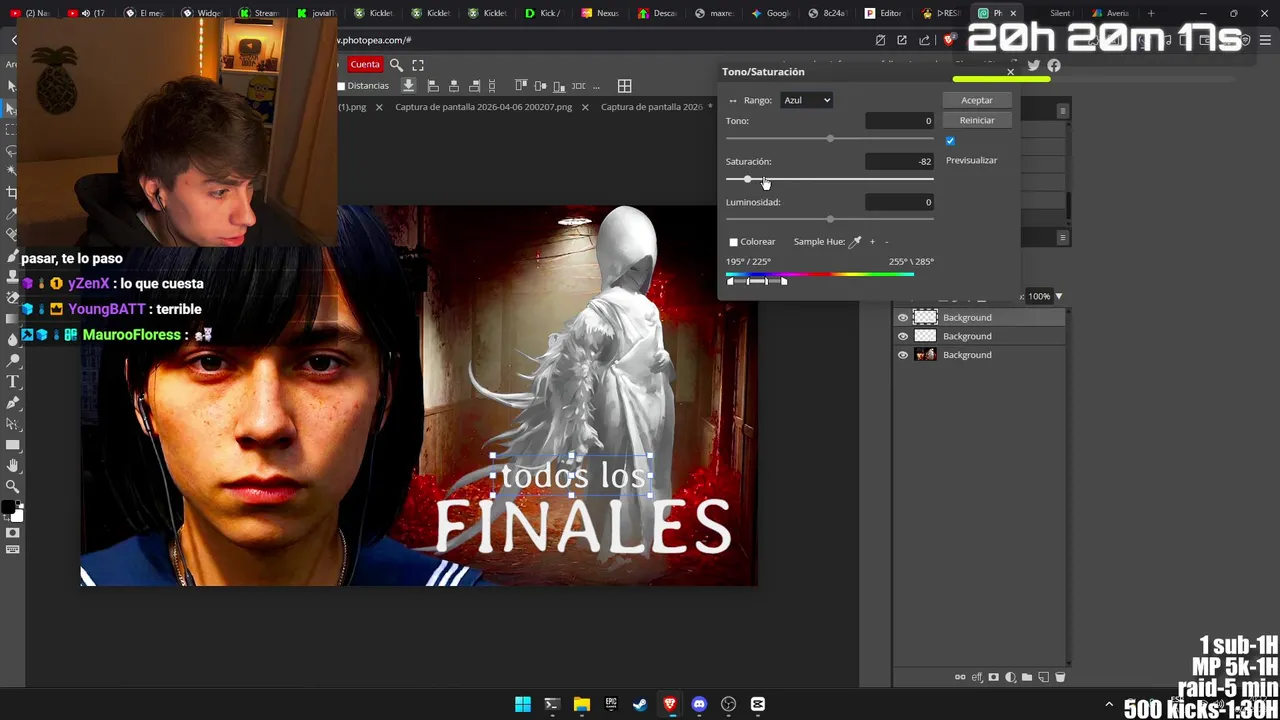Click the Saturación slider handle
This screenshot has height=720, width=1280.
747,179
